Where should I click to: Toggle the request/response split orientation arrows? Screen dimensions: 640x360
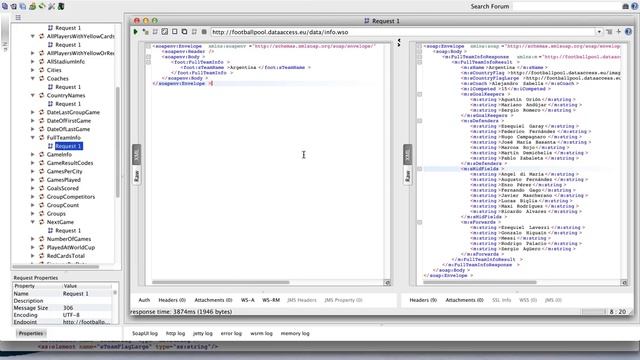(399, 42)
